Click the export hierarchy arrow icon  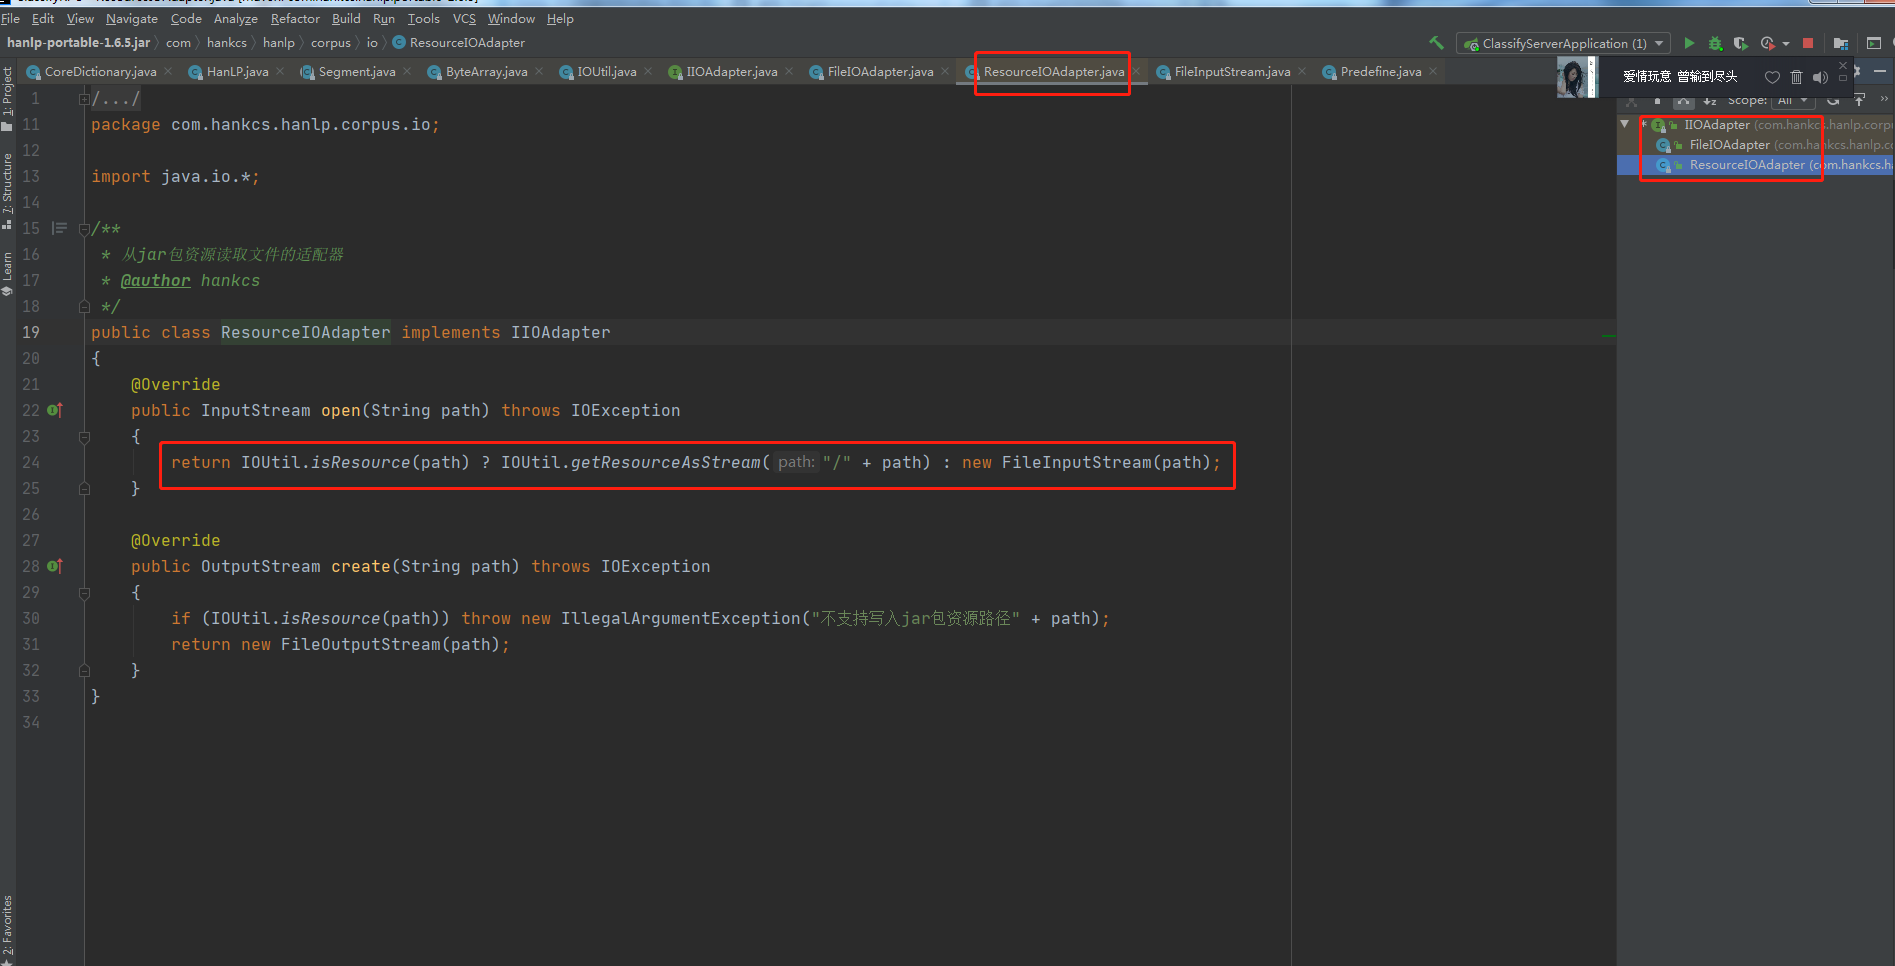point(1859,100)
